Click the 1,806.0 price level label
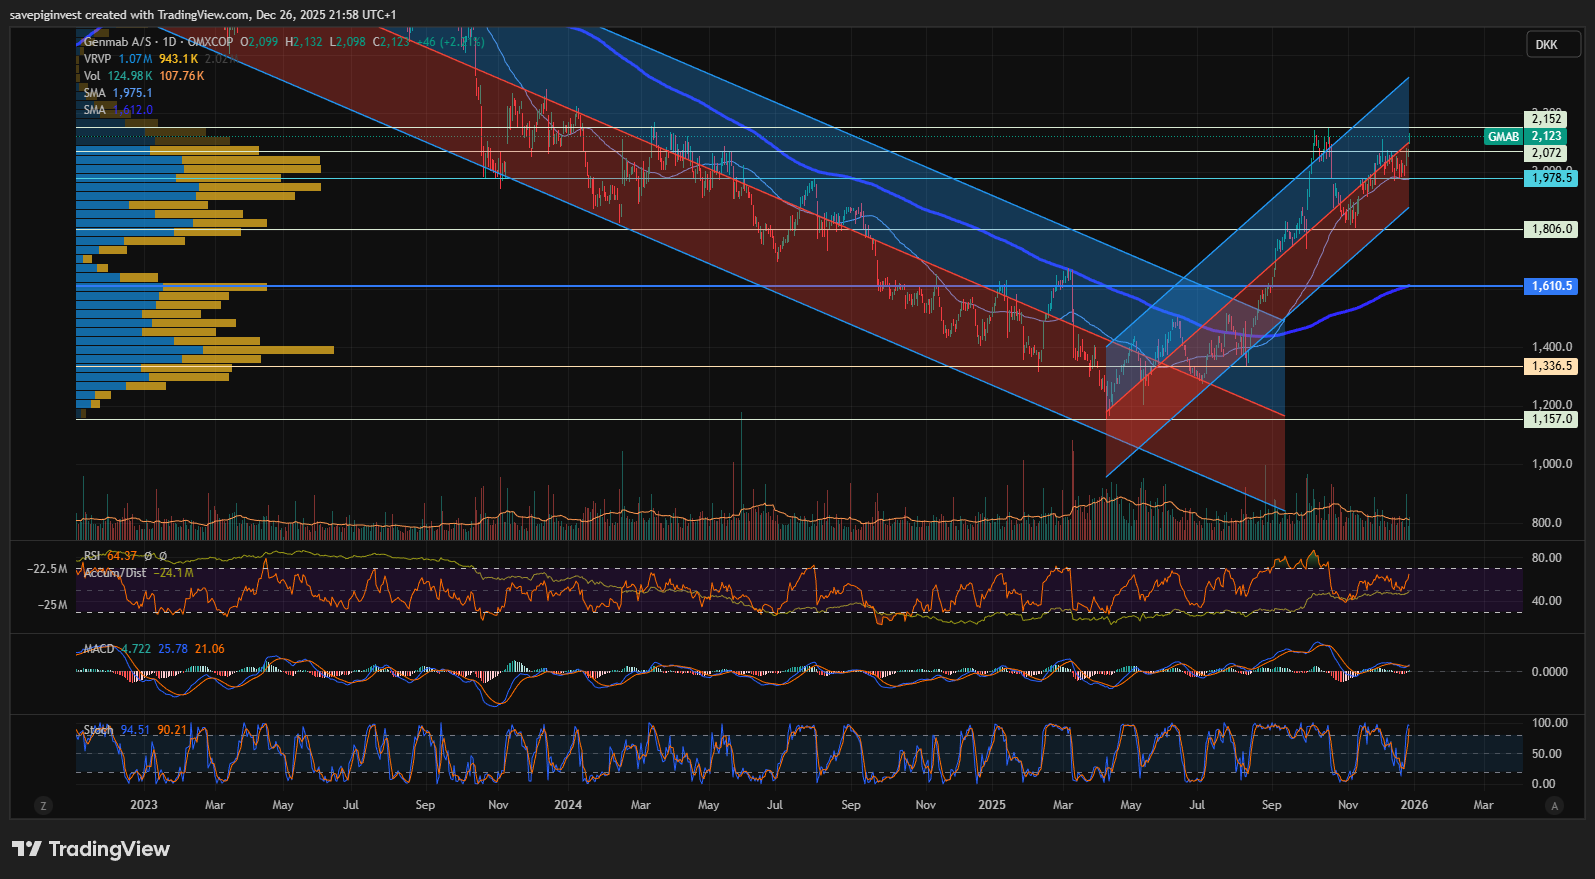Image resolution: width=1595 pixels, height=879 pixels. [x=1551, y=229]
